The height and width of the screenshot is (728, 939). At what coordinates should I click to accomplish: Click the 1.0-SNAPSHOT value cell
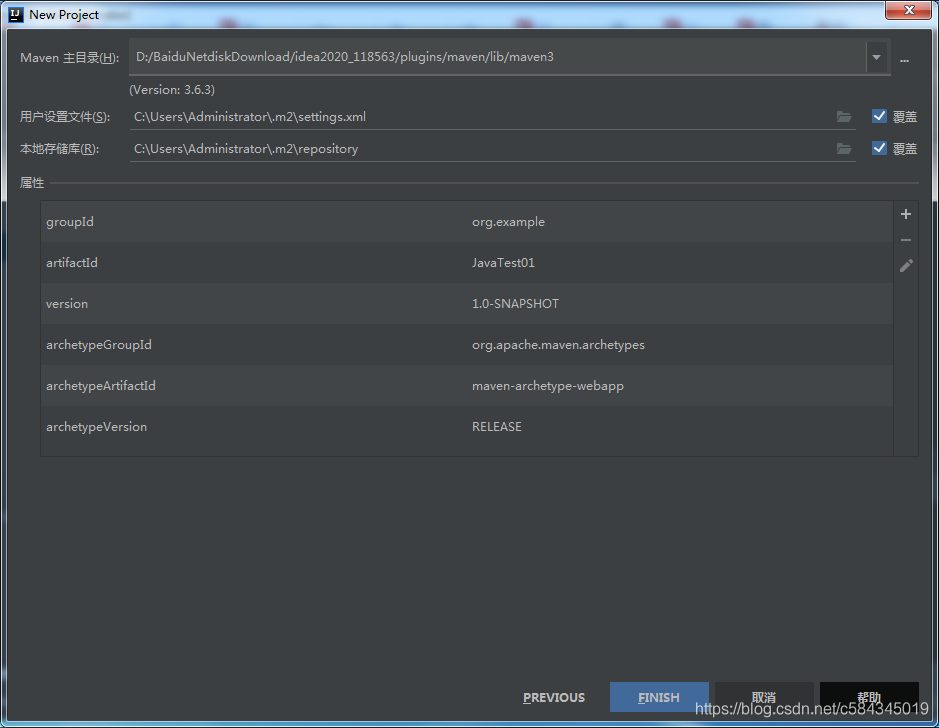click(680, 304)
